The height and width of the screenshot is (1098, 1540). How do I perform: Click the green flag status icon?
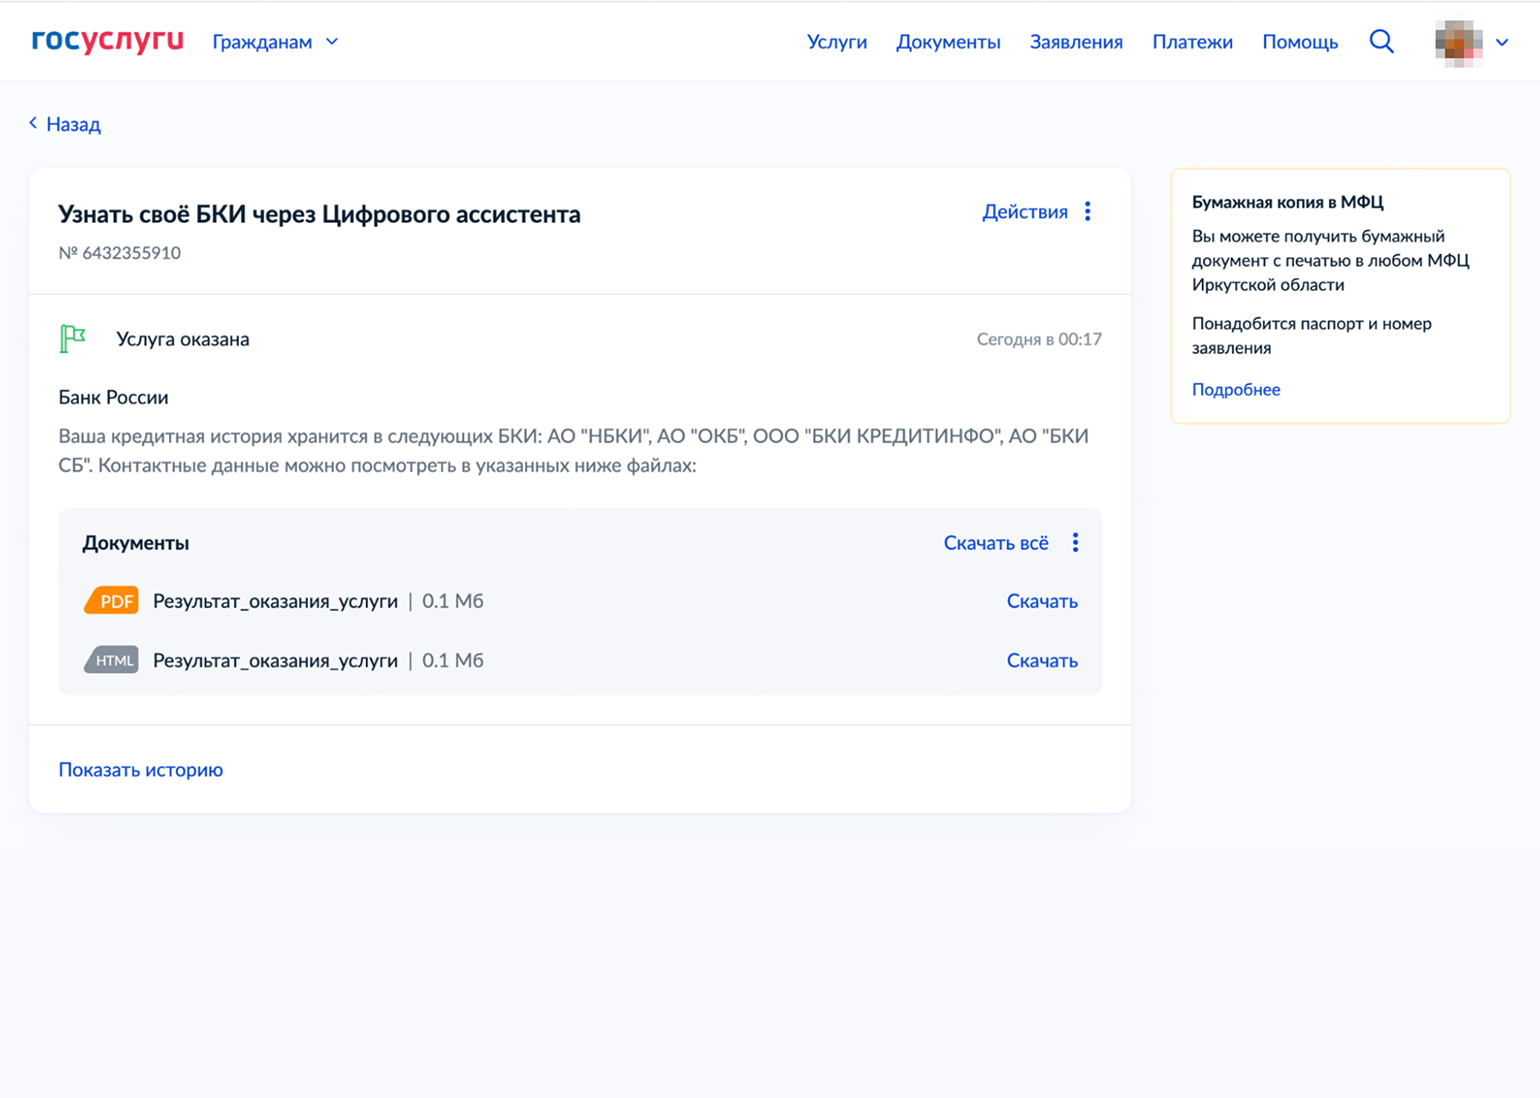[72, 339]
